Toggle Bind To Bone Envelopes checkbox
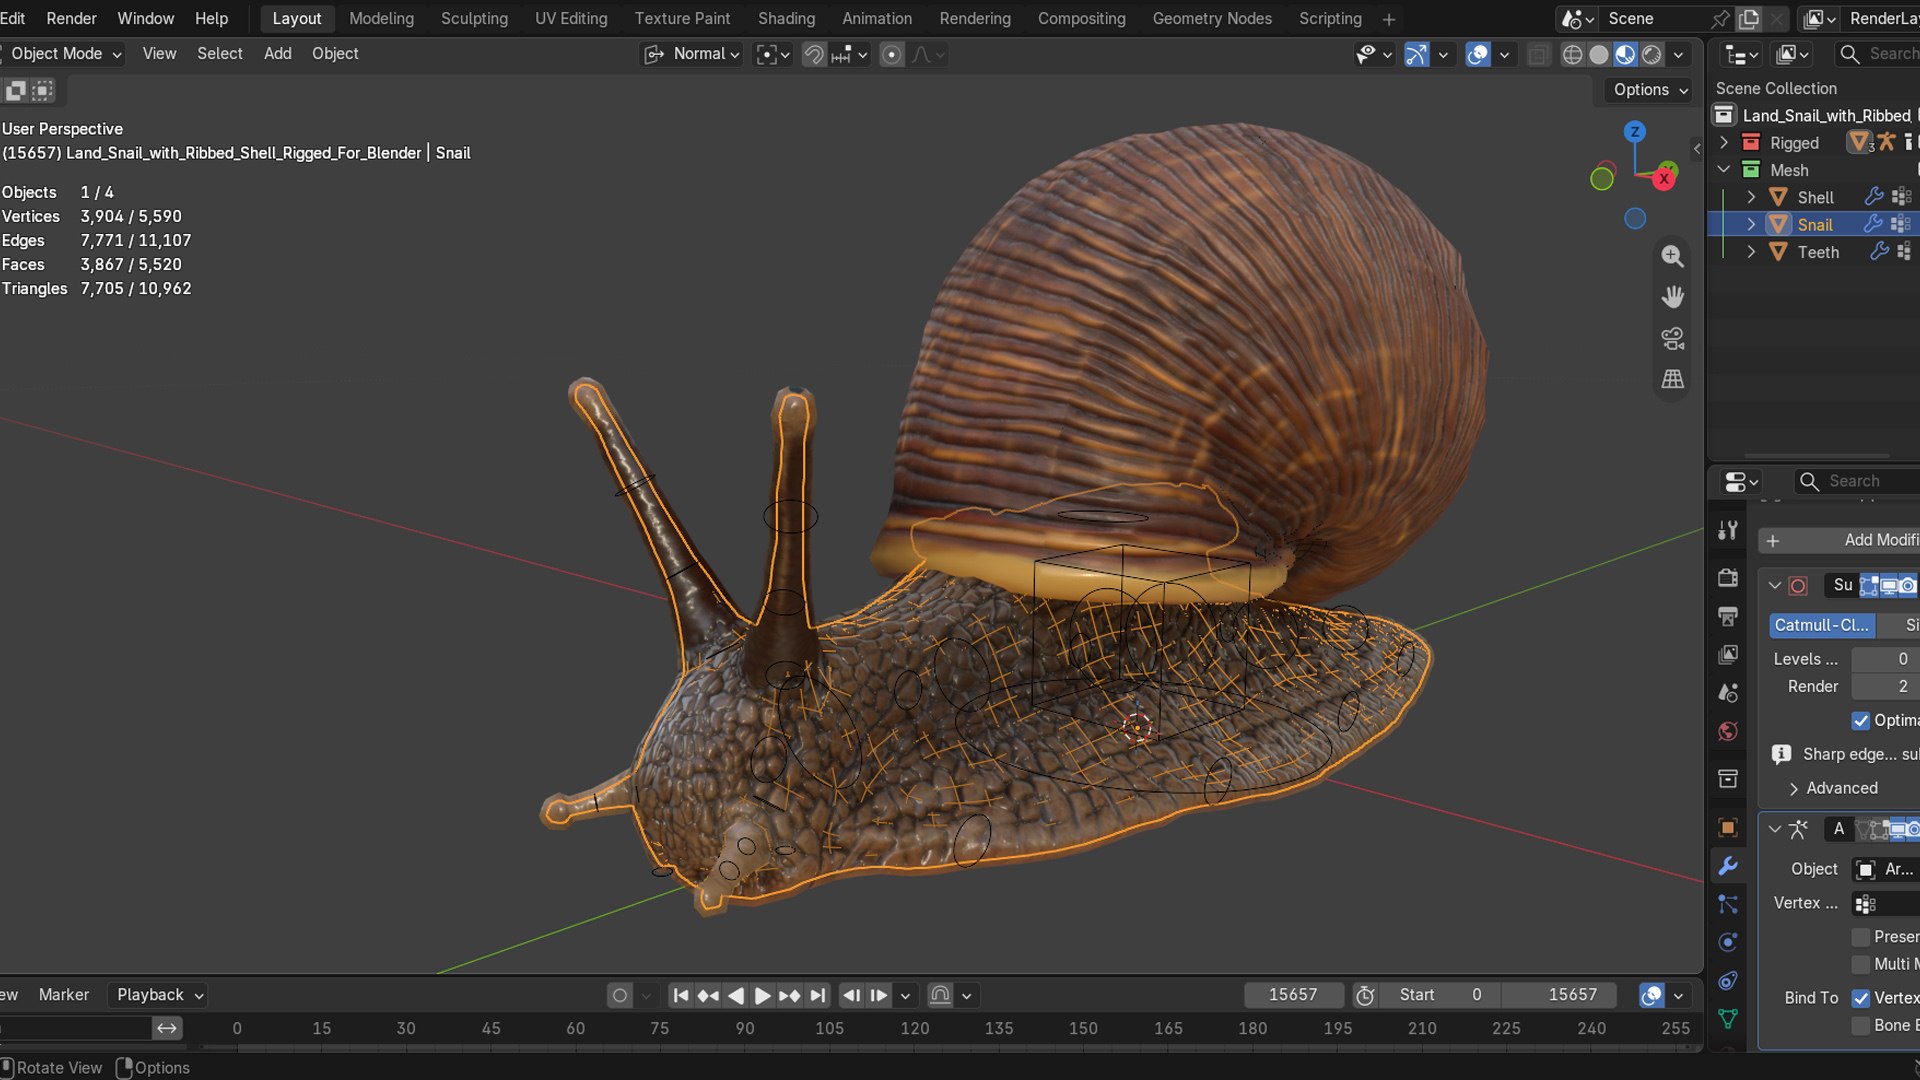Screen dimensions: 1920x1080 [1861, 1025]
